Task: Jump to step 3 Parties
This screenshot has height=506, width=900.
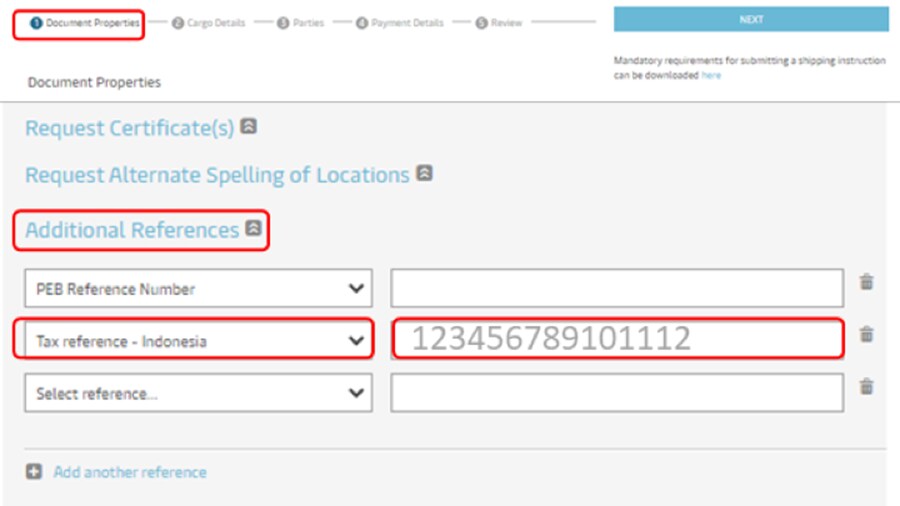Action: 301,23
